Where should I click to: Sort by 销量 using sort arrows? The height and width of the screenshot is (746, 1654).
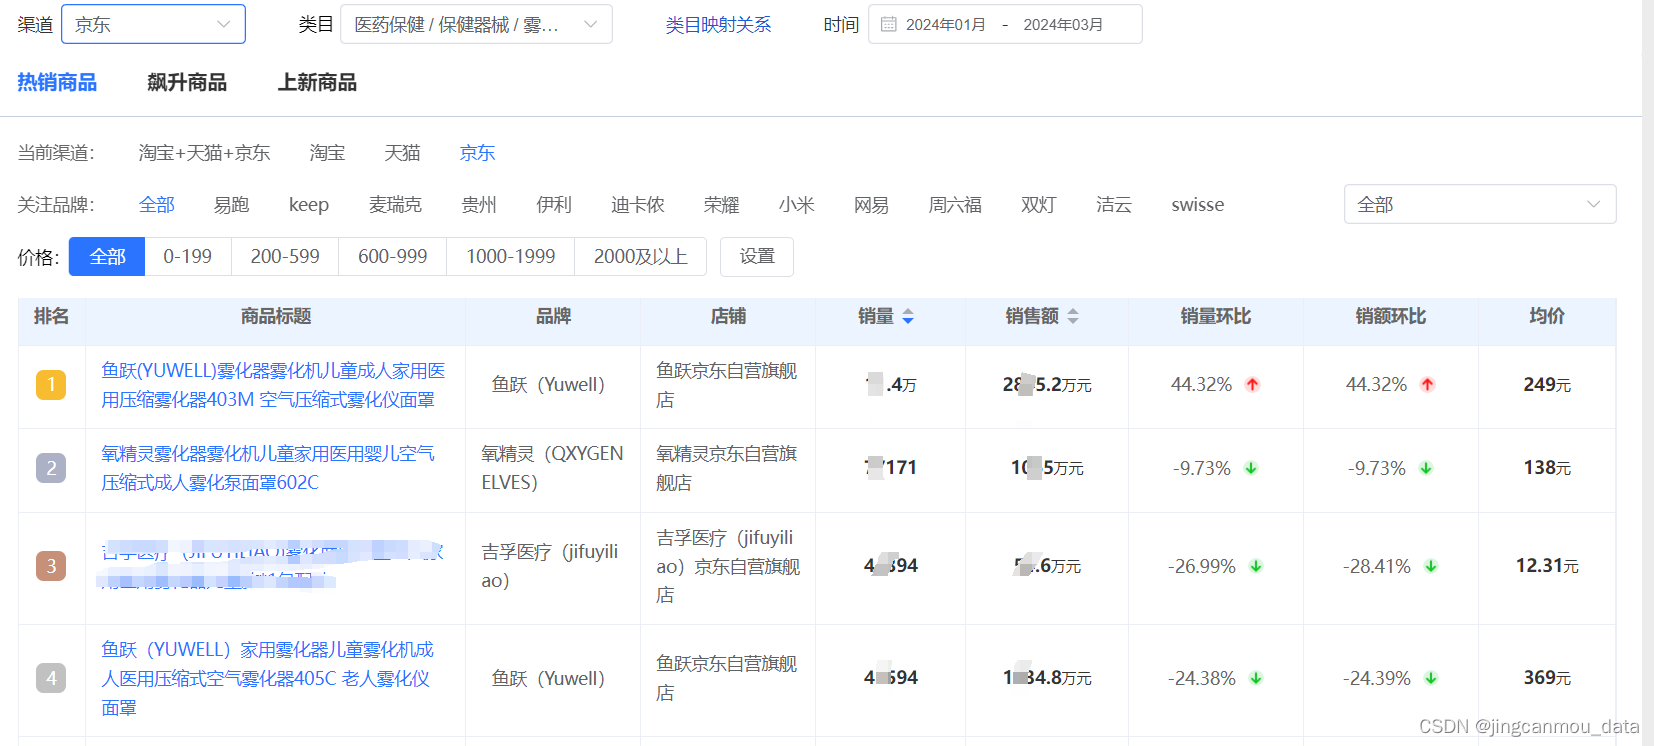point(908,316)
